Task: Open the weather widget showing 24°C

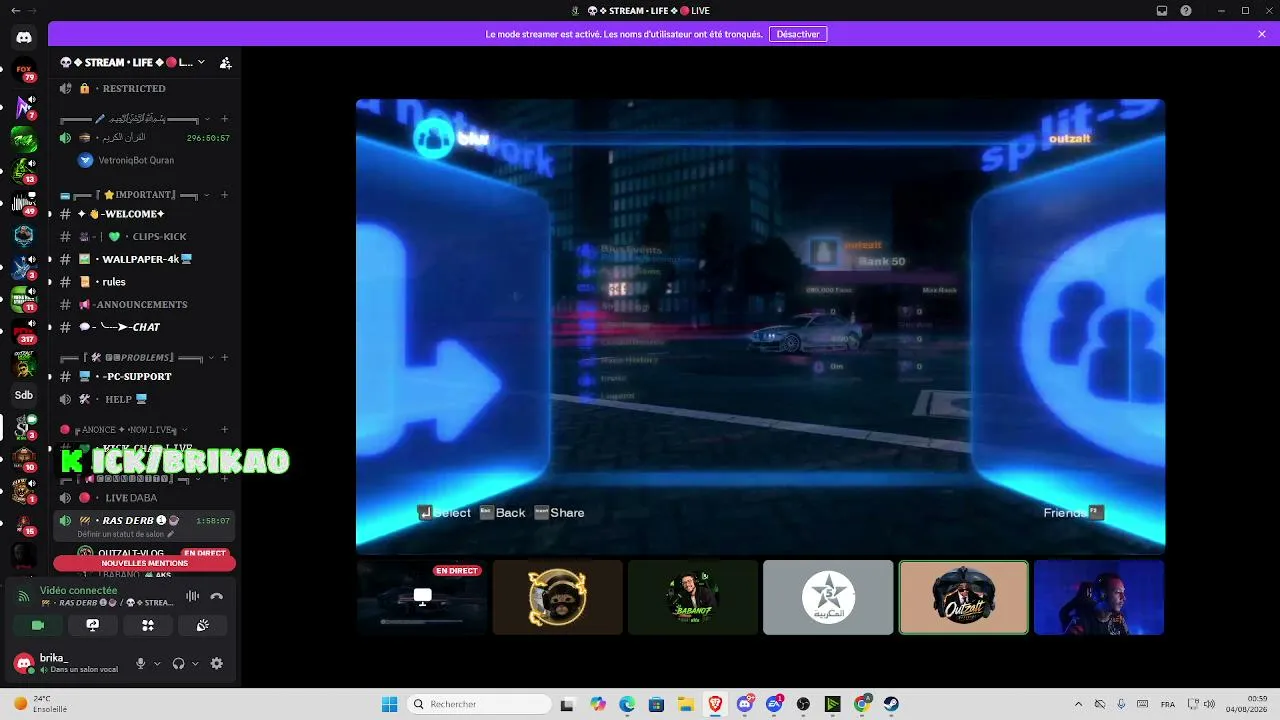Action: (x=40, y=704)
